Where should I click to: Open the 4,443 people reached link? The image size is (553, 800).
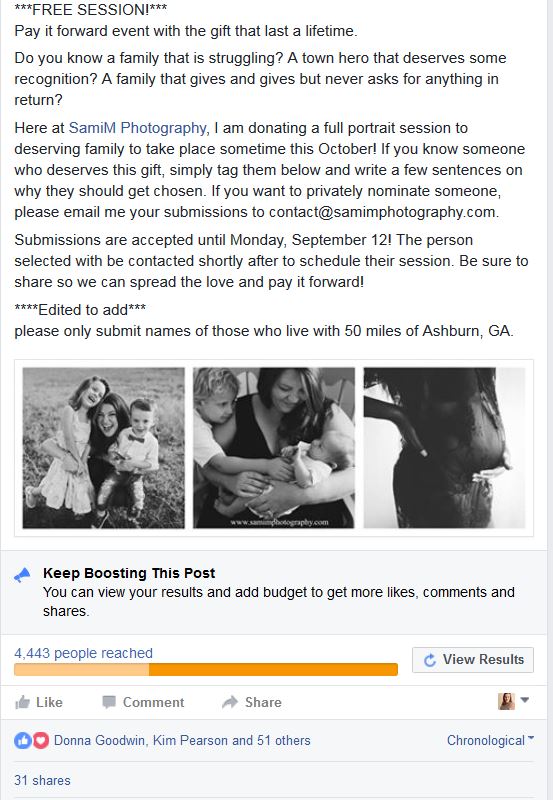click(83, 653)
